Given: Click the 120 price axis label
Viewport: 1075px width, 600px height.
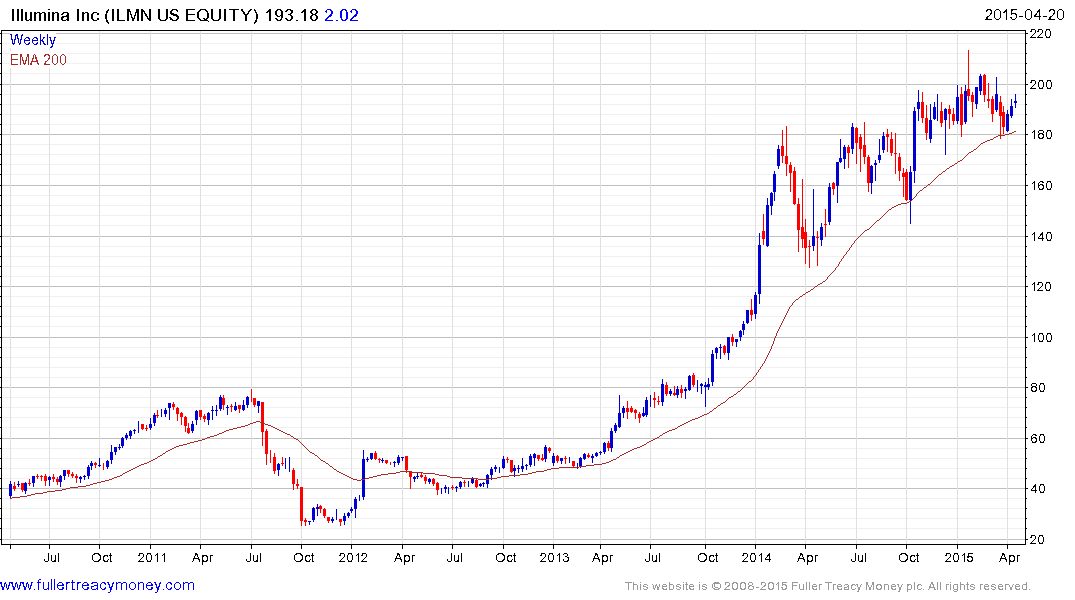Looking at the screenshot, I should point(1041,287).
